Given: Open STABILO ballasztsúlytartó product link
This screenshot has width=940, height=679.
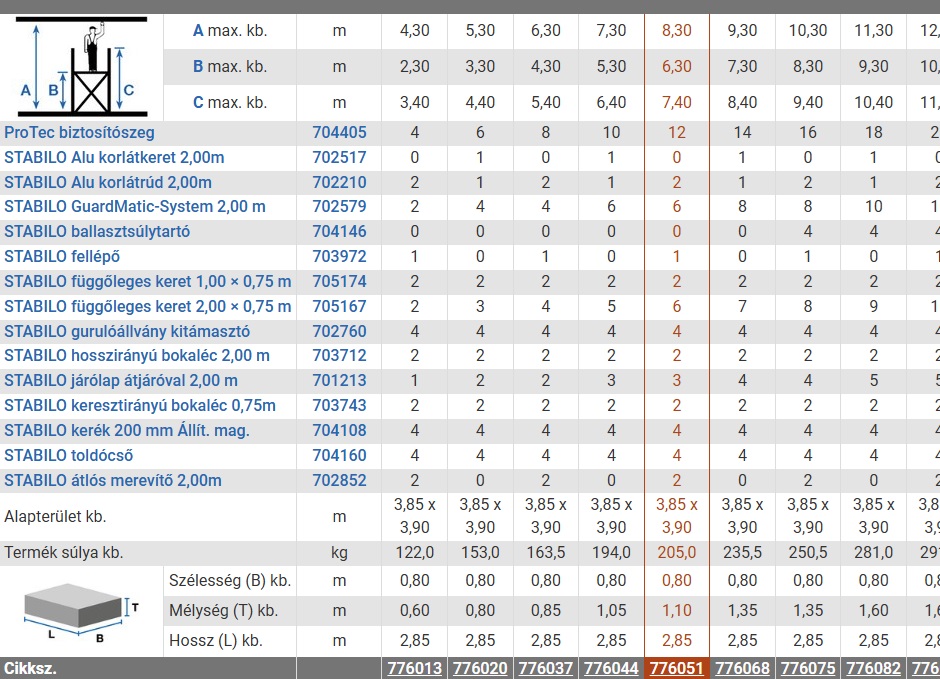Looking at the screenshot, I should pyautogui.click(x=97, y=231).
